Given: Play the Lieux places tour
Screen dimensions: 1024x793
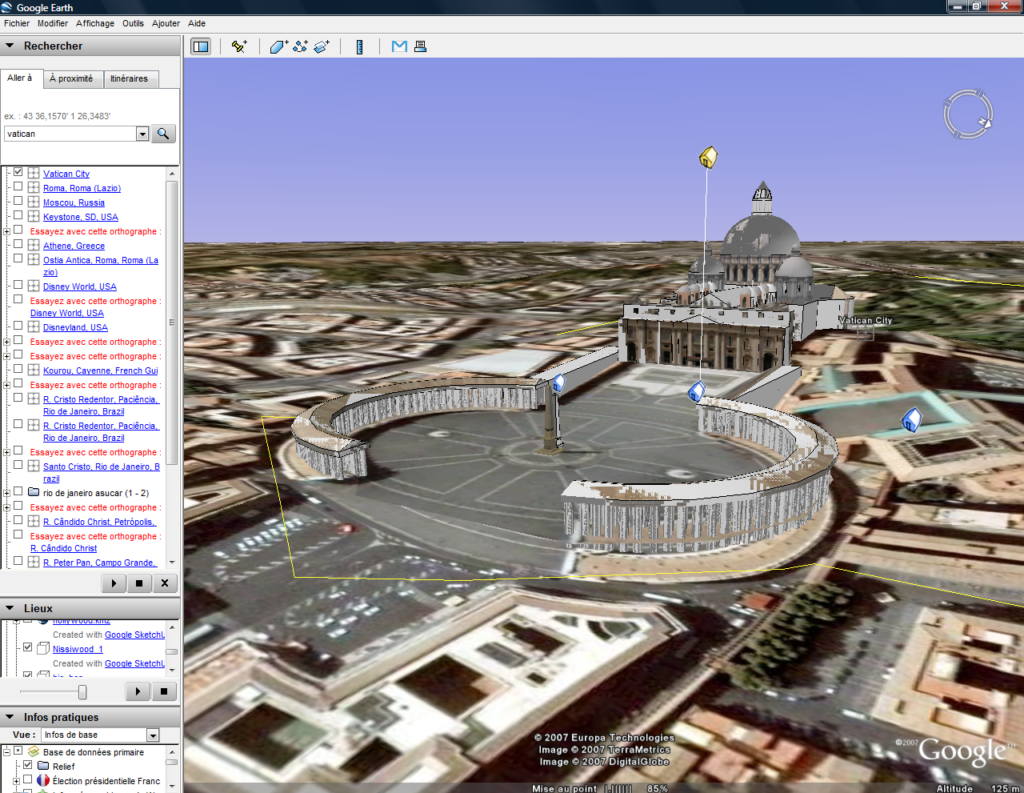Looking at the screenshot, I should tap(137, 691).
